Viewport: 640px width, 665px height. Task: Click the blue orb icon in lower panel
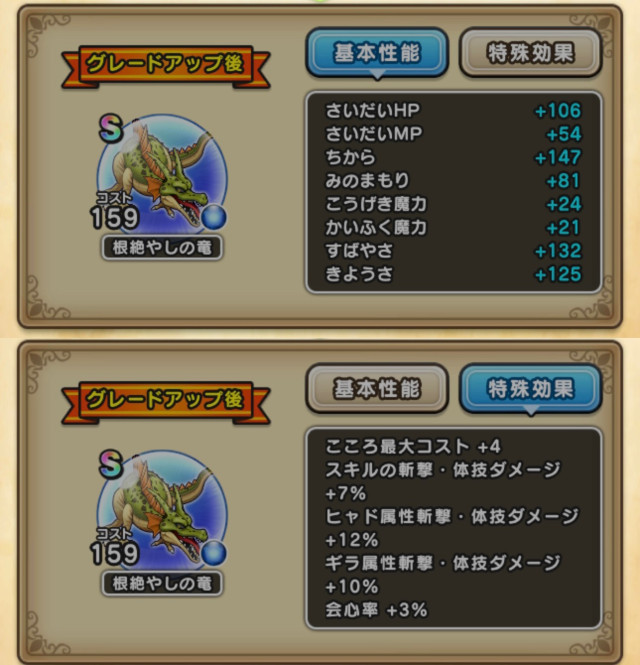[x=213, y=553]
